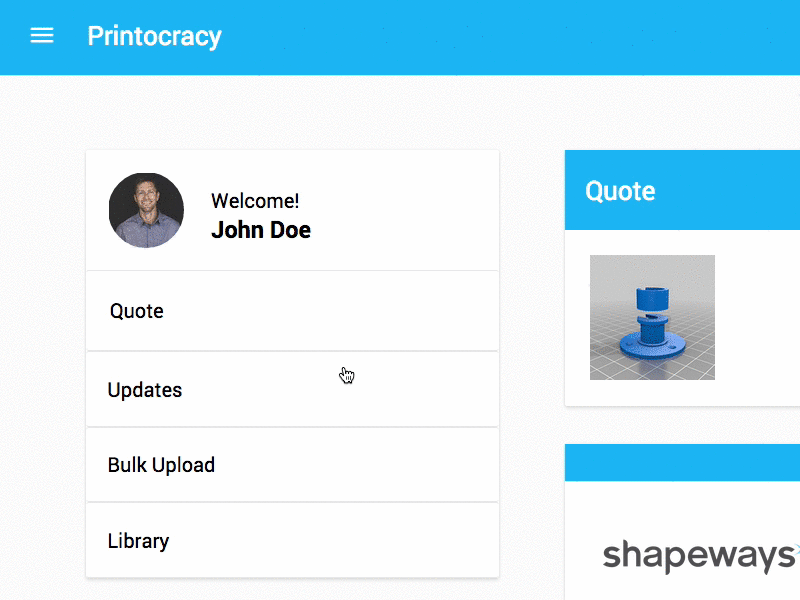Click the Welcome John Doe greeting
Viewport: 800px width, 600px height.
pyautogui.click(x=260, y=215)
